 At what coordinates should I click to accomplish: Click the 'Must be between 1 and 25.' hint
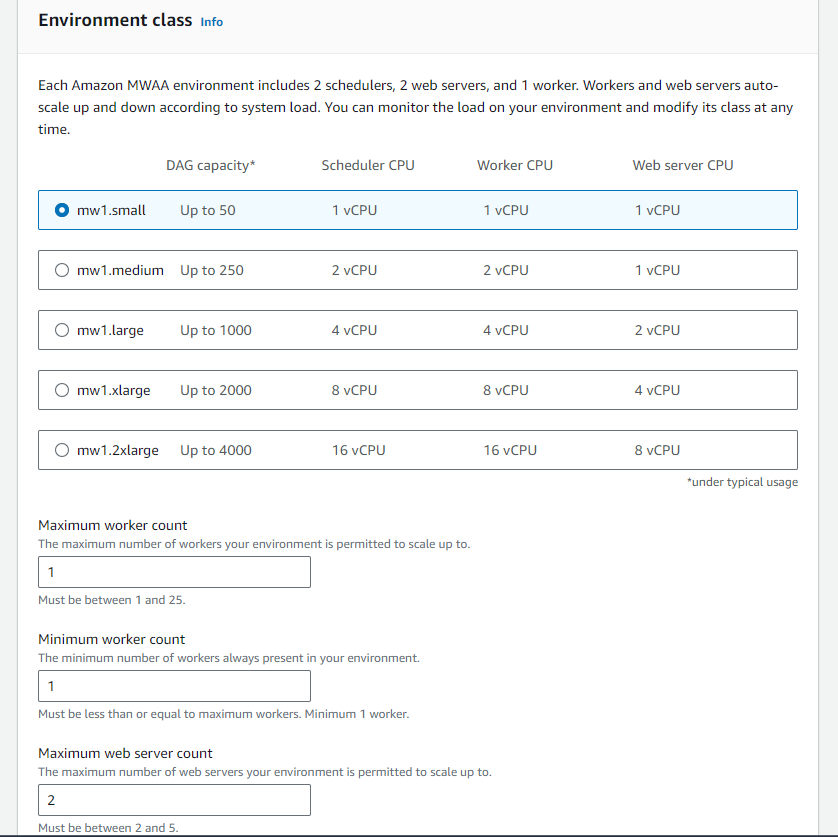112,600
